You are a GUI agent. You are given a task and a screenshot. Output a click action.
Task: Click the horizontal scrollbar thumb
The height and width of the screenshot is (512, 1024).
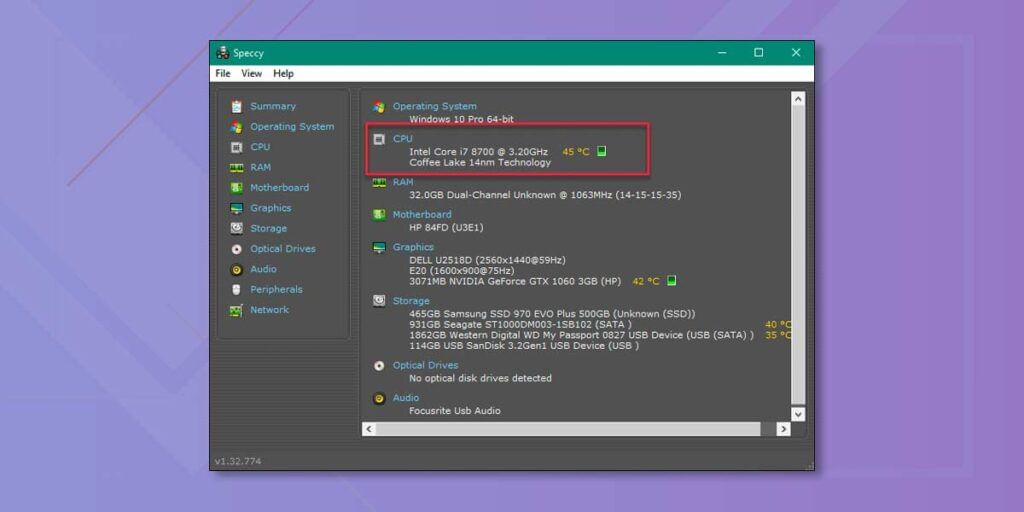pos(568,429)
